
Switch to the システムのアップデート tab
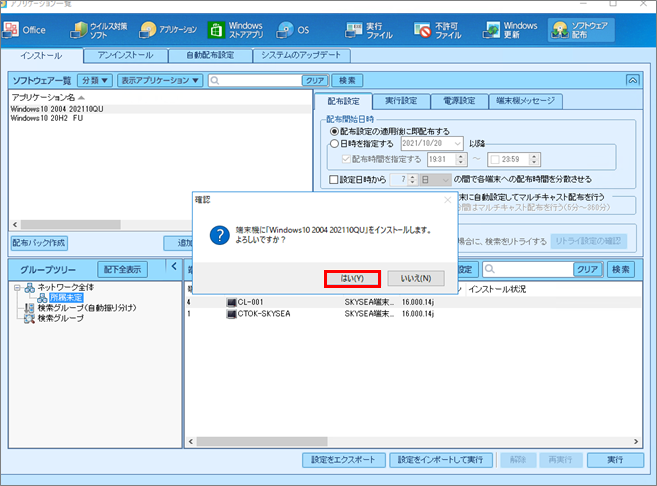coord(301,55)
